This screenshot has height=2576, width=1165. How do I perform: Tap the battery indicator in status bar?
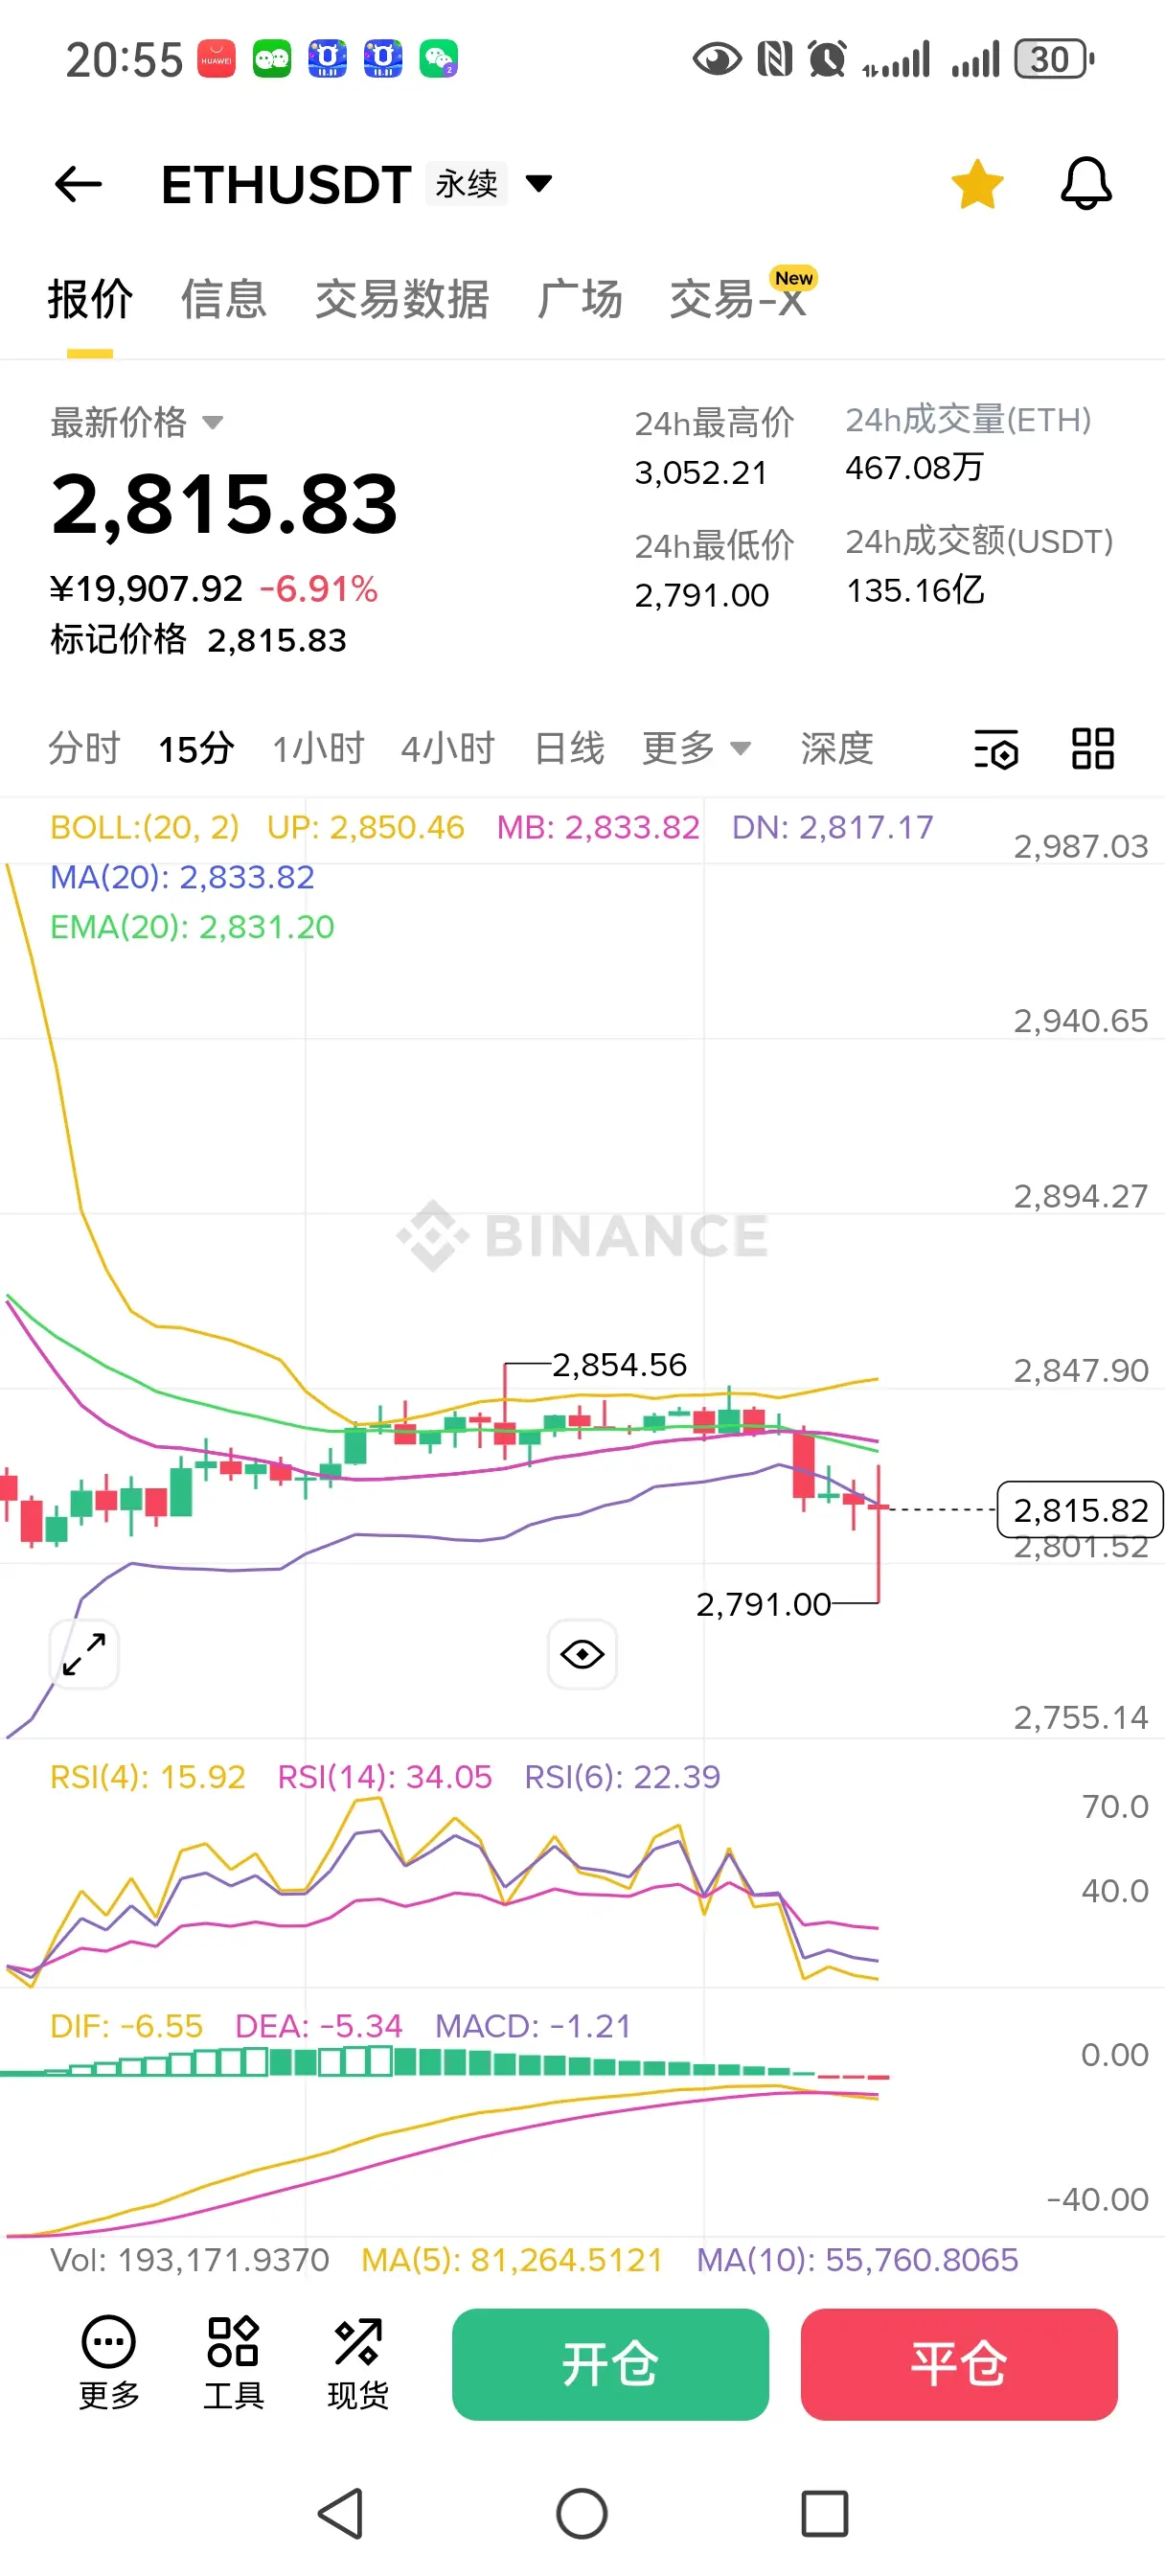pyautogui.click(x=1054, y=59)
